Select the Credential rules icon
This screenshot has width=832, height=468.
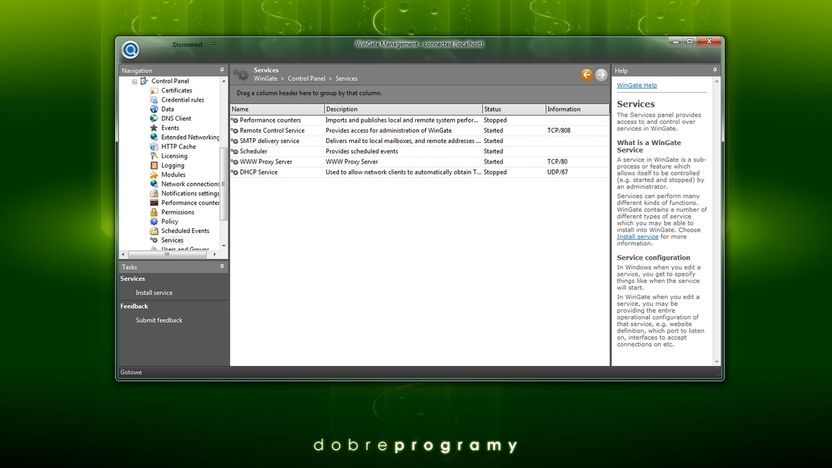pyautogui.click(x=154, y=100)
